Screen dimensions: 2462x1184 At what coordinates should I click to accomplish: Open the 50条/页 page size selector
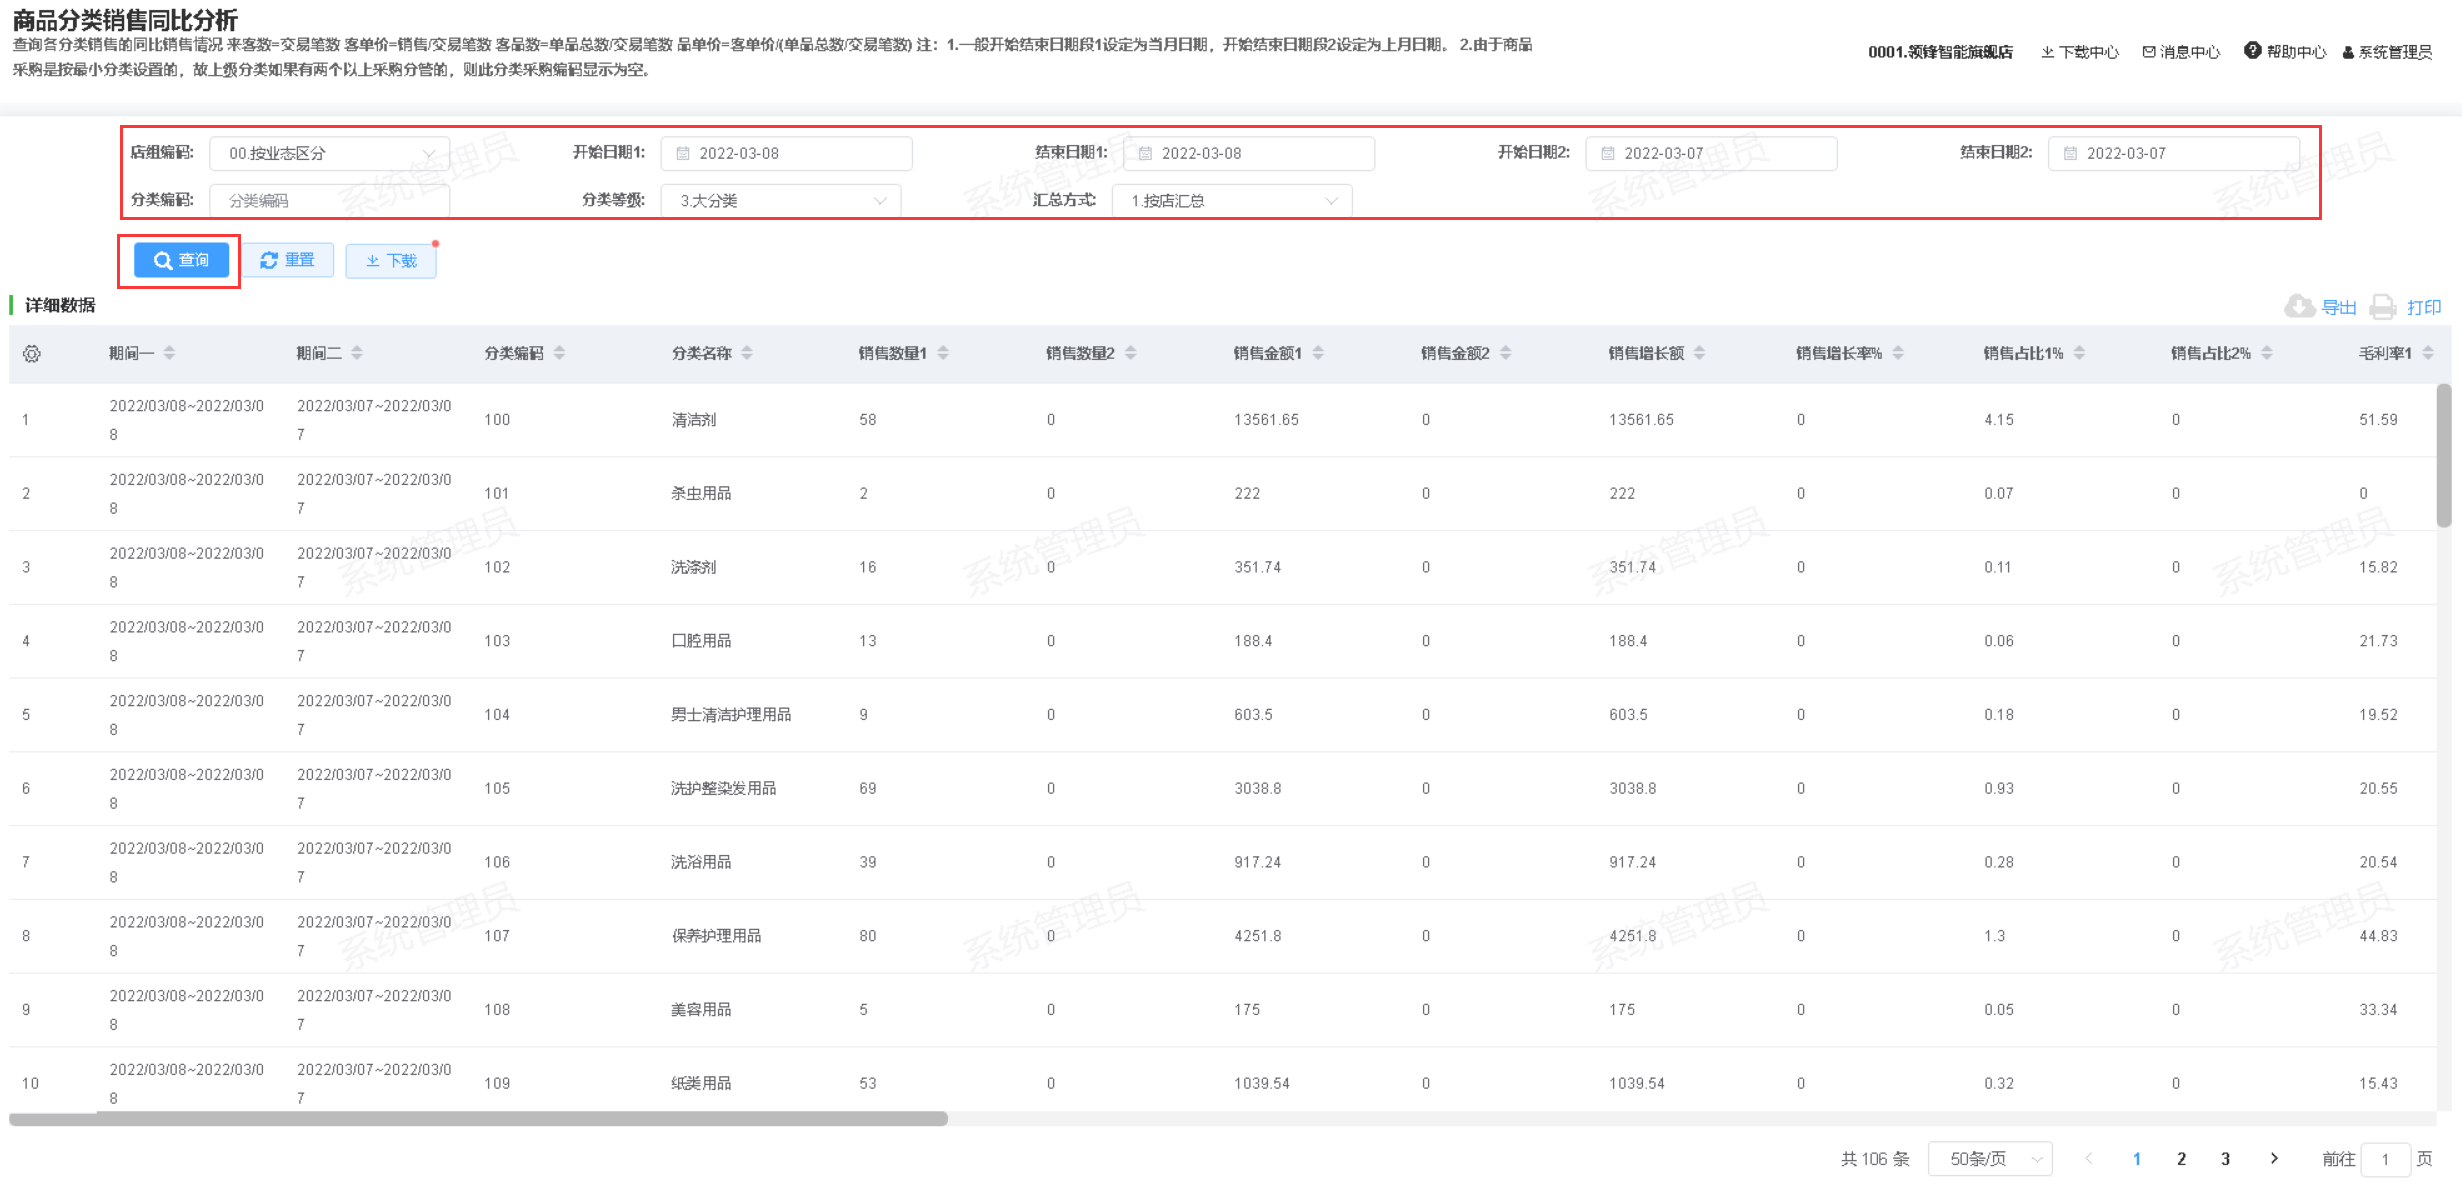(1989, 1158)
